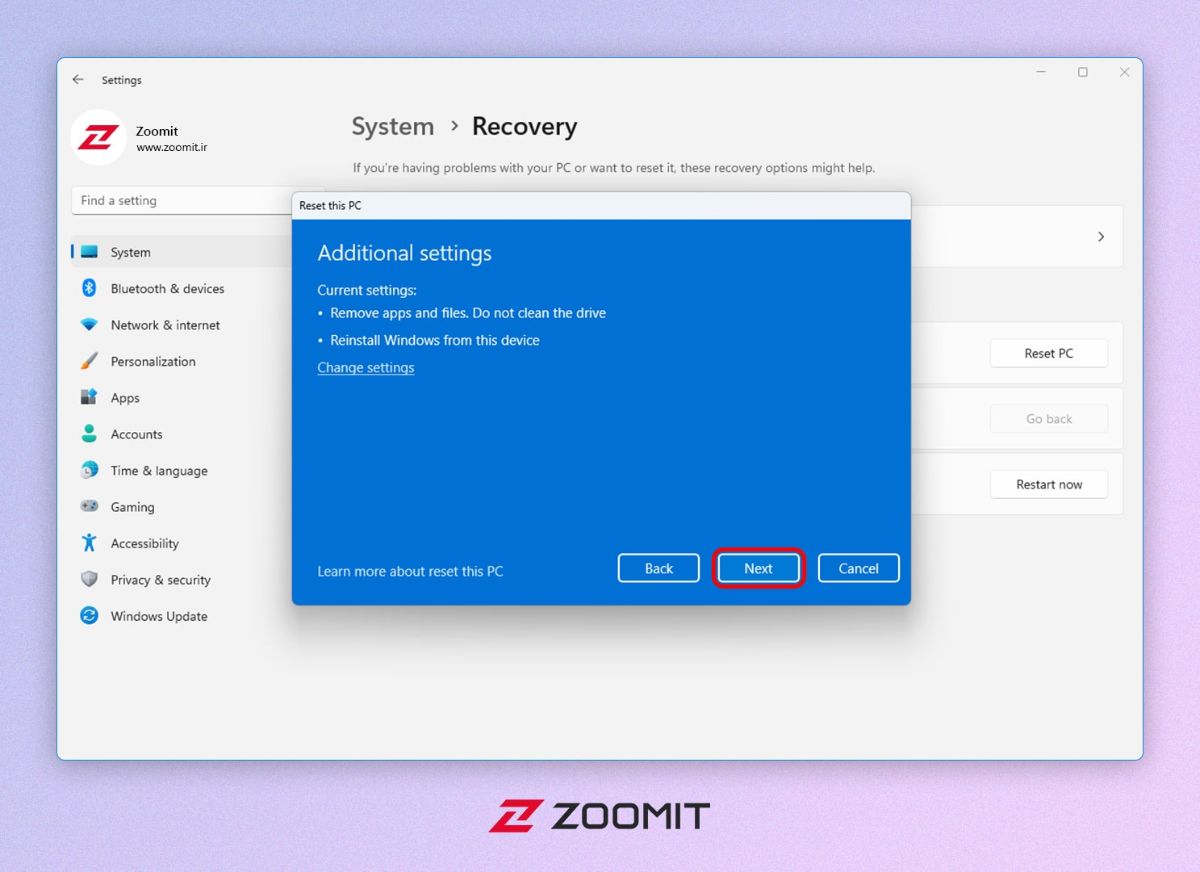
Task: Select the Gaming Xbox icon
Action: point(89,507)
